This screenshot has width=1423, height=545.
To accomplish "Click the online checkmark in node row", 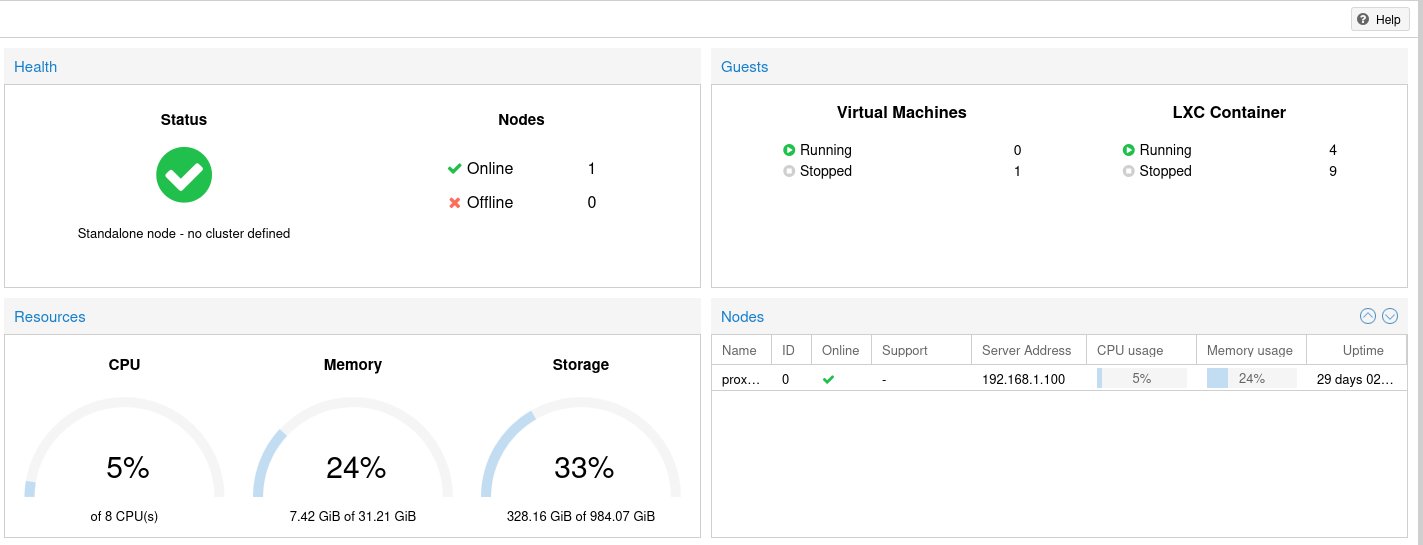I will 828,379.
